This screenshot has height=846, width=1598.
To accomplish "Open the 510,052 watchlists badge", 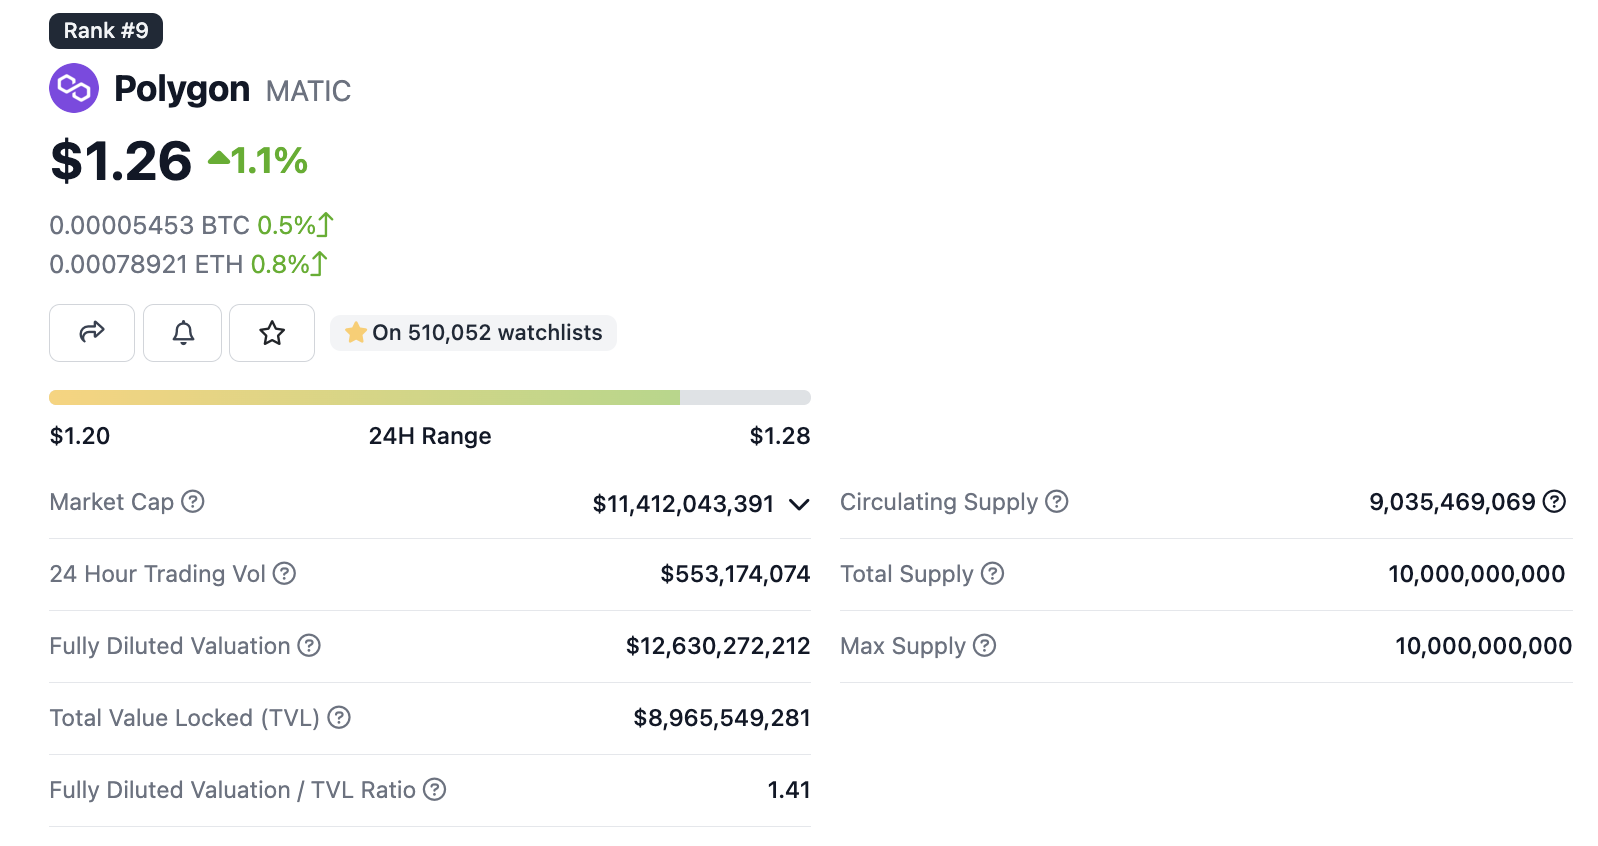I will [474, 333].
